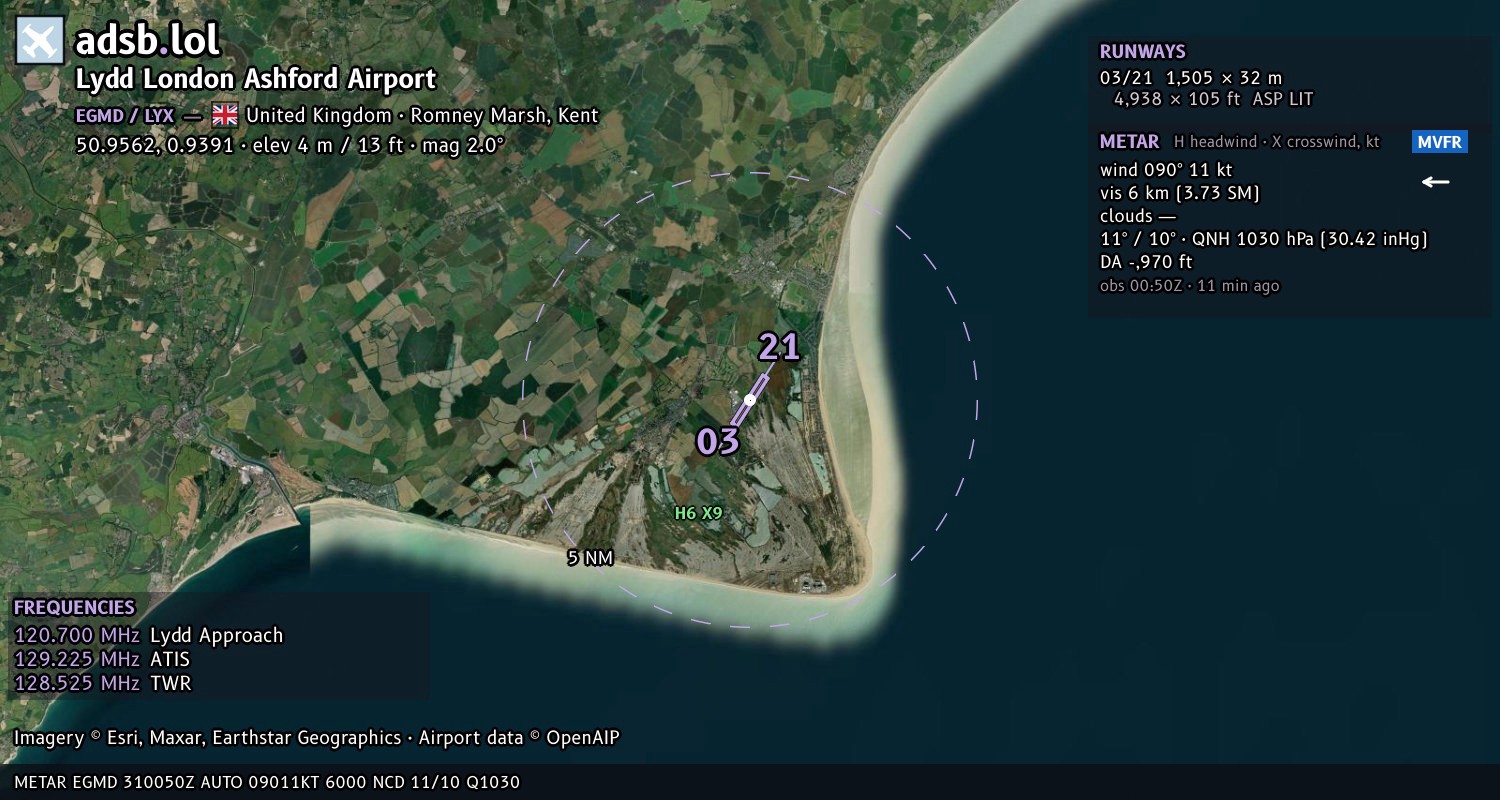Click the EGMD / LYX airport code
Screen dimensions: 1500x800
[x=125, y=115]
